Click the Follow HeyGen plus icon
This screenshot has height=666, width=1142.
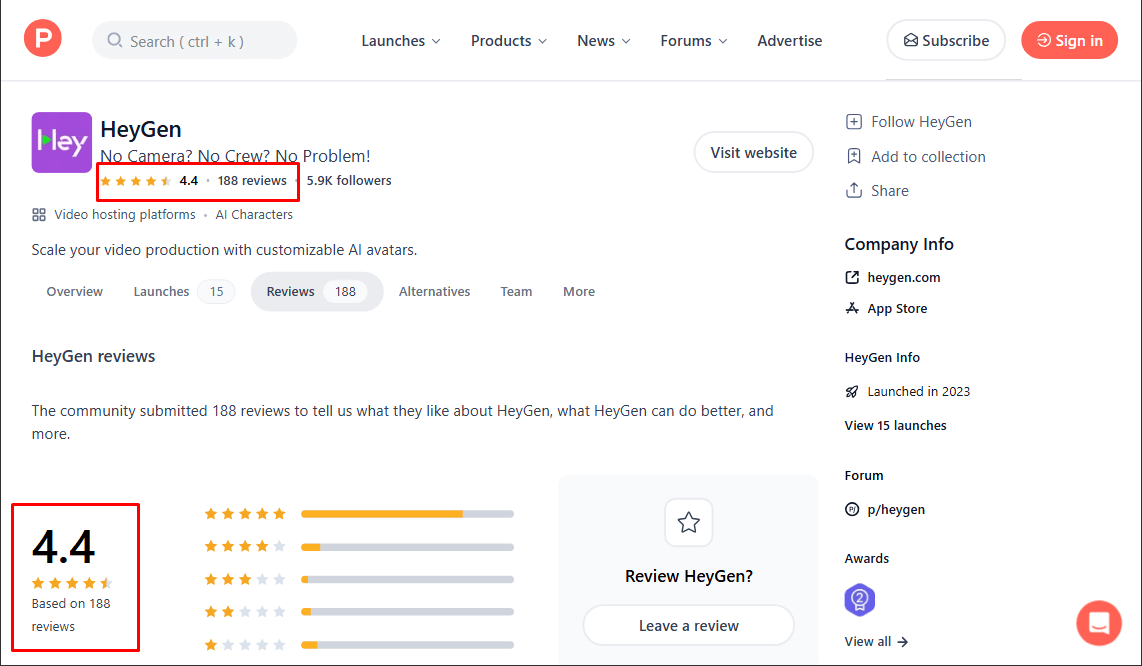(x=854, y=122)
